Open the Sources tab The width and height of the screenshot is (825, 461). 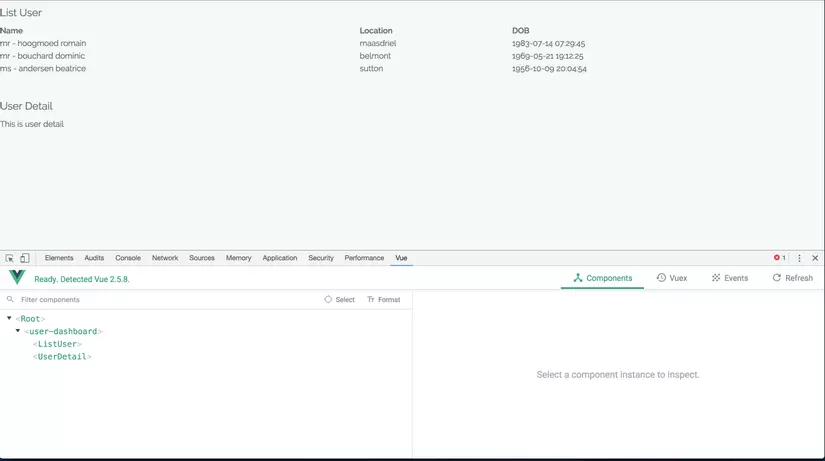tap(202, 258)
